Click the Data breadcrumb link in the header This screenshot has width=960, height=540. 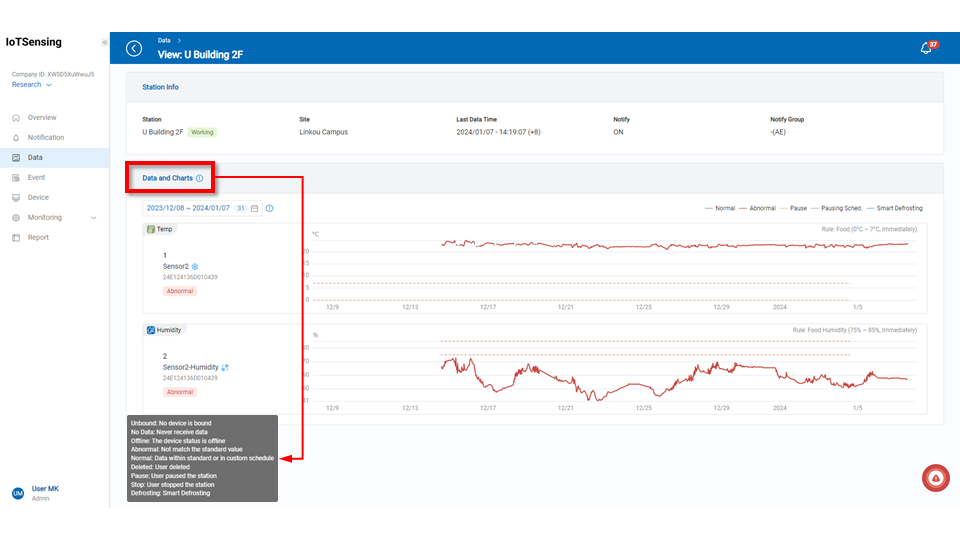pyautogui.click(x=164, y=40)
